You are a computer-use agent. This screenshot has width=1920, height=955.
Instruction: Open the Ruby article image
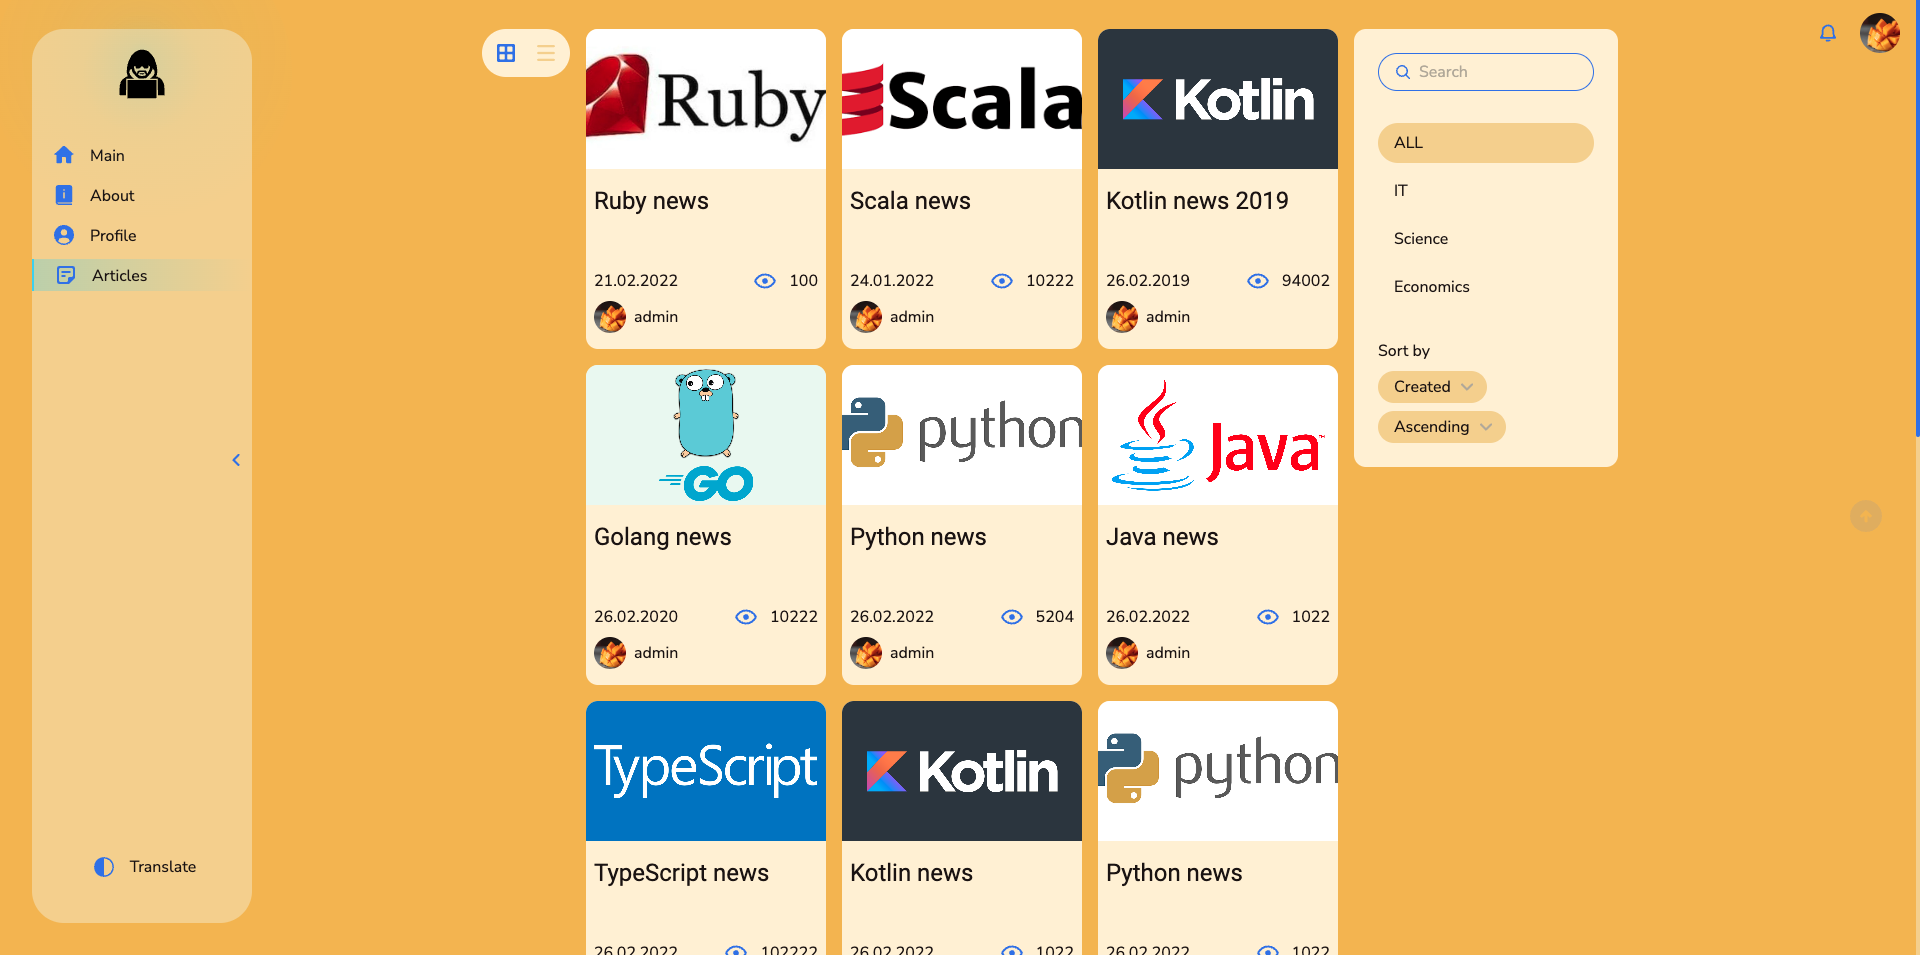[706, 99]
